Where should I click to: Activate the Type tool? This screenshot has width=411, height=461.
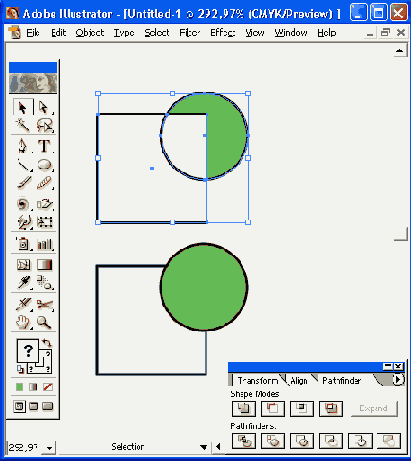(x=44, y=146)
